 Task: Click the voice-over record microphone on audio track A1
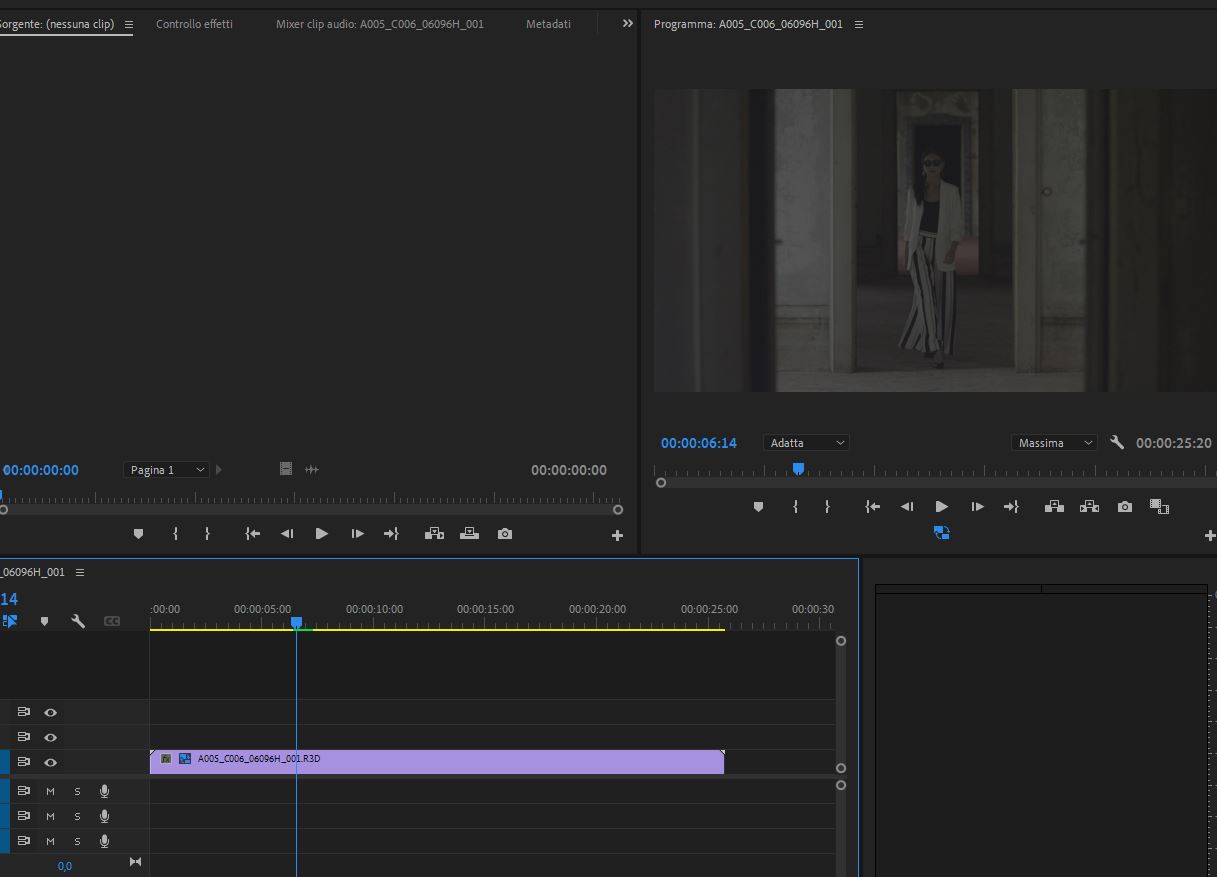[104, 790]
